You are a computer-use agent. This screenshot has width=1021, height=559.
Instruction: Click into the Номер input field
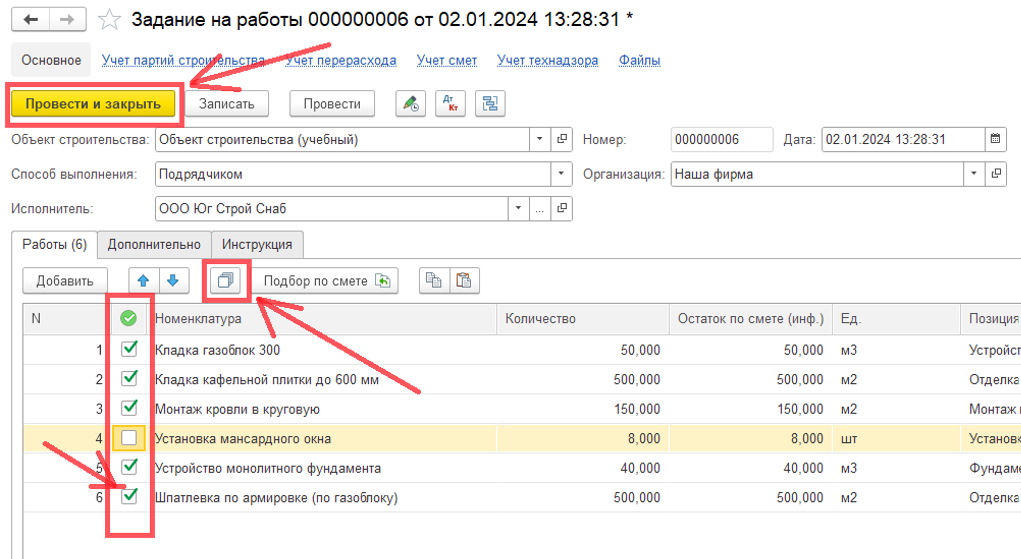tap(721, 140)
